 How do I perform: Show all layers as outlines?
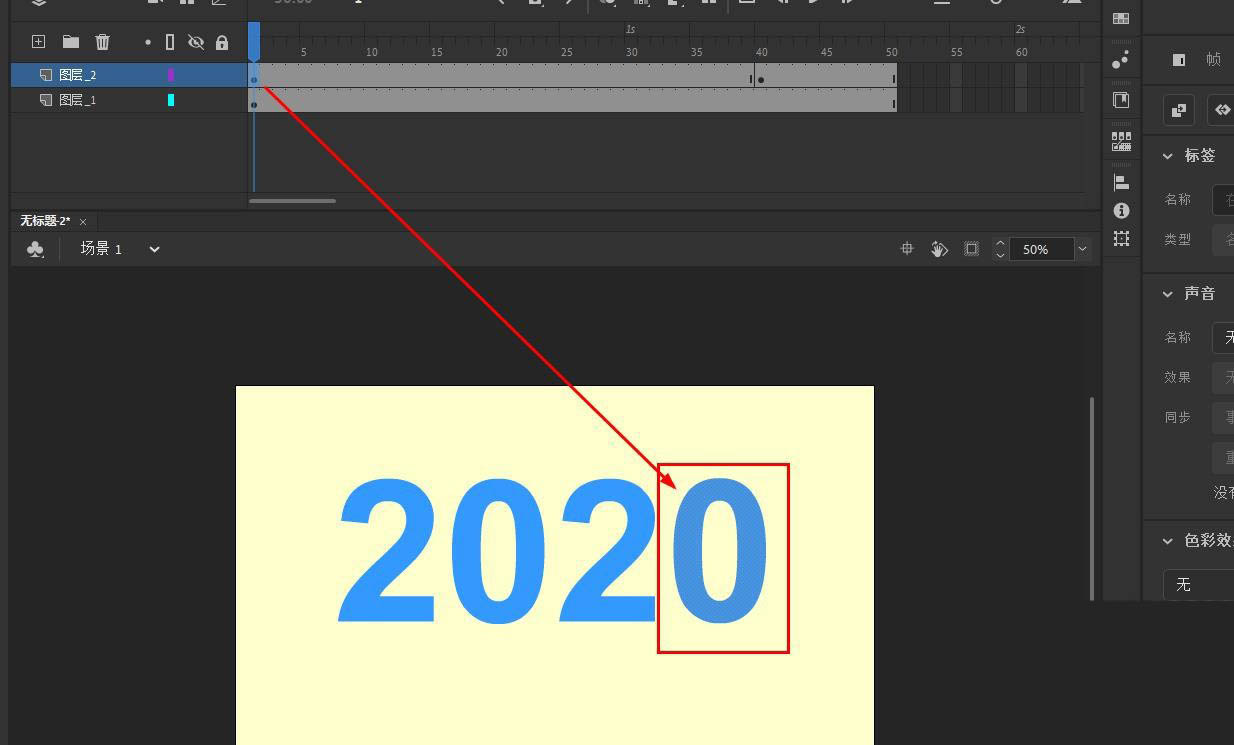click(168, 42)
